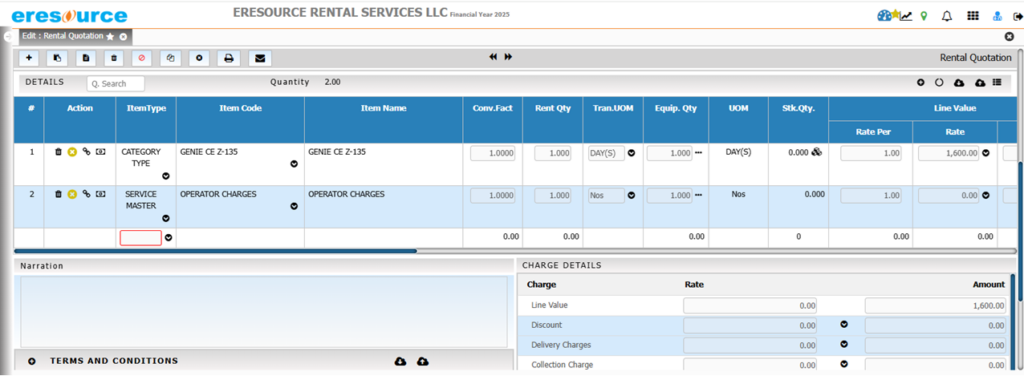
Task: Click the Line Value amount field
Action: pyautogui.click(x=935, y=305)
